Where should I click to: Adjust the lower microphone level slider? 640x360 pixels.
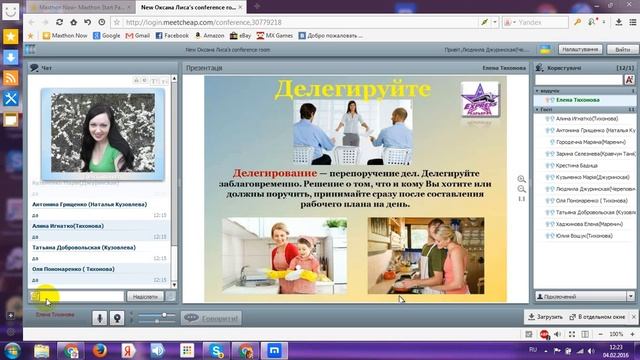157,321
